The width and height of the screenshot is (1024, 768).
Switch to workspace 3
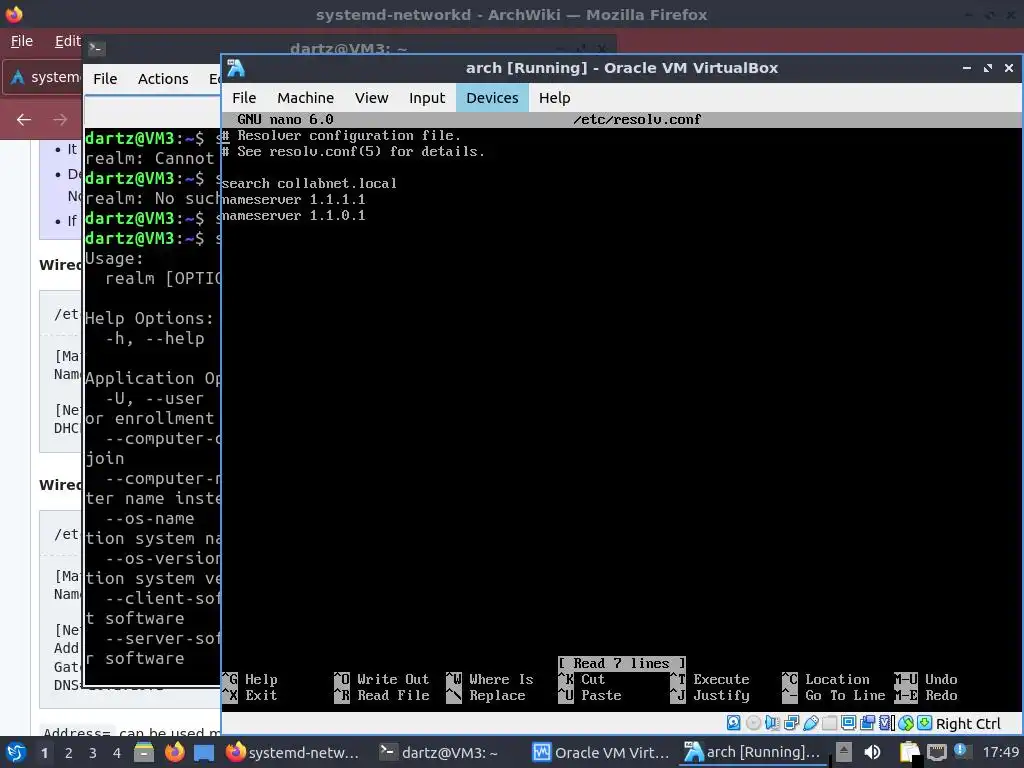pos(93,753)
